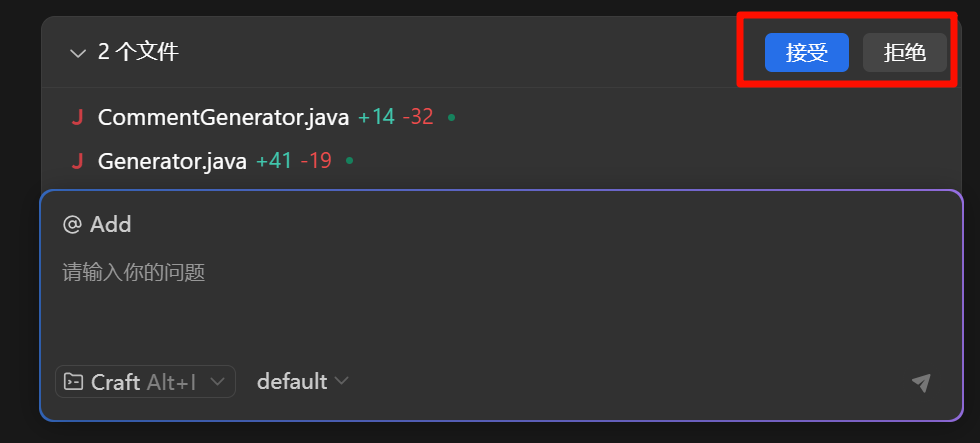The image size is (980, 443).
Task: Click the send paper-plane icon
Action: pos(921,383)
